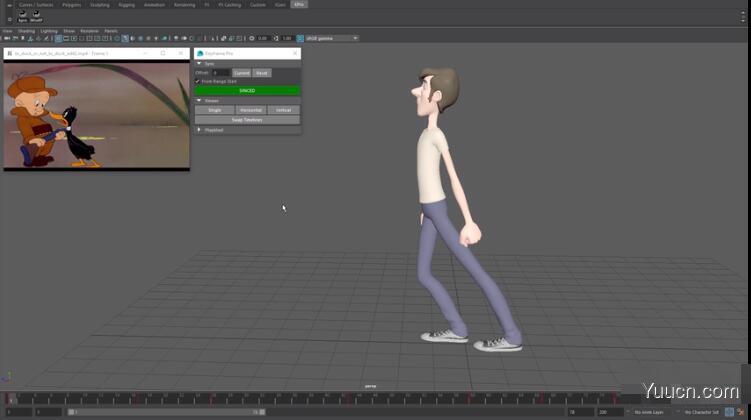The image size is (751, 420).
Task: Toggle Screen Space Ambient Occlusion icon
Action: [176, 38]
